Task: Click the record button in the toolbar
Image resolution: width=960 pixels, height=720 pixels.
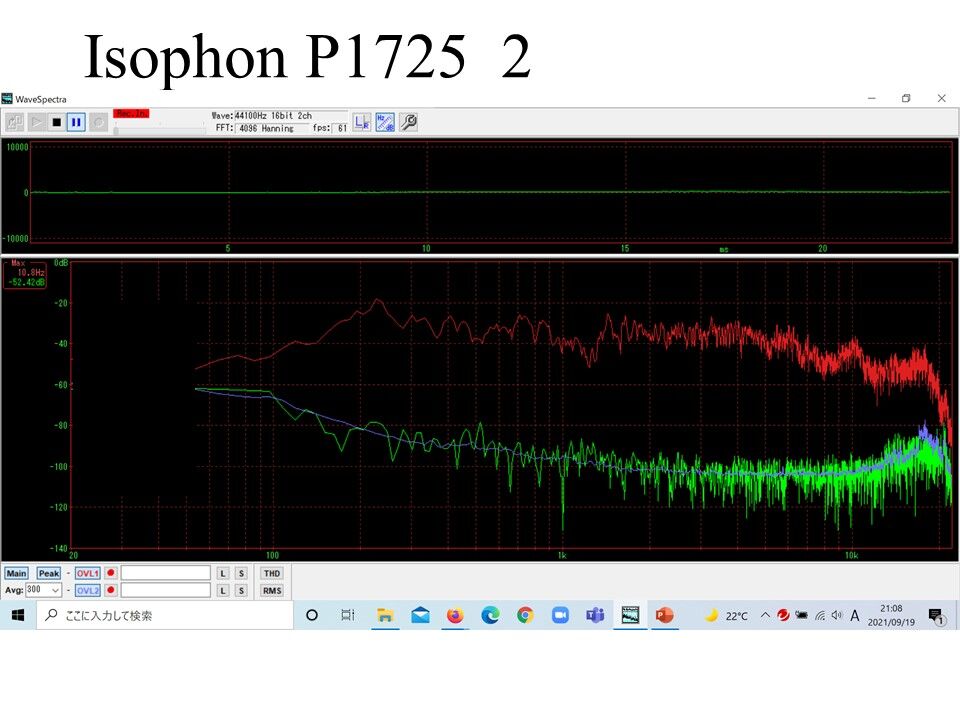Action: 98,122
